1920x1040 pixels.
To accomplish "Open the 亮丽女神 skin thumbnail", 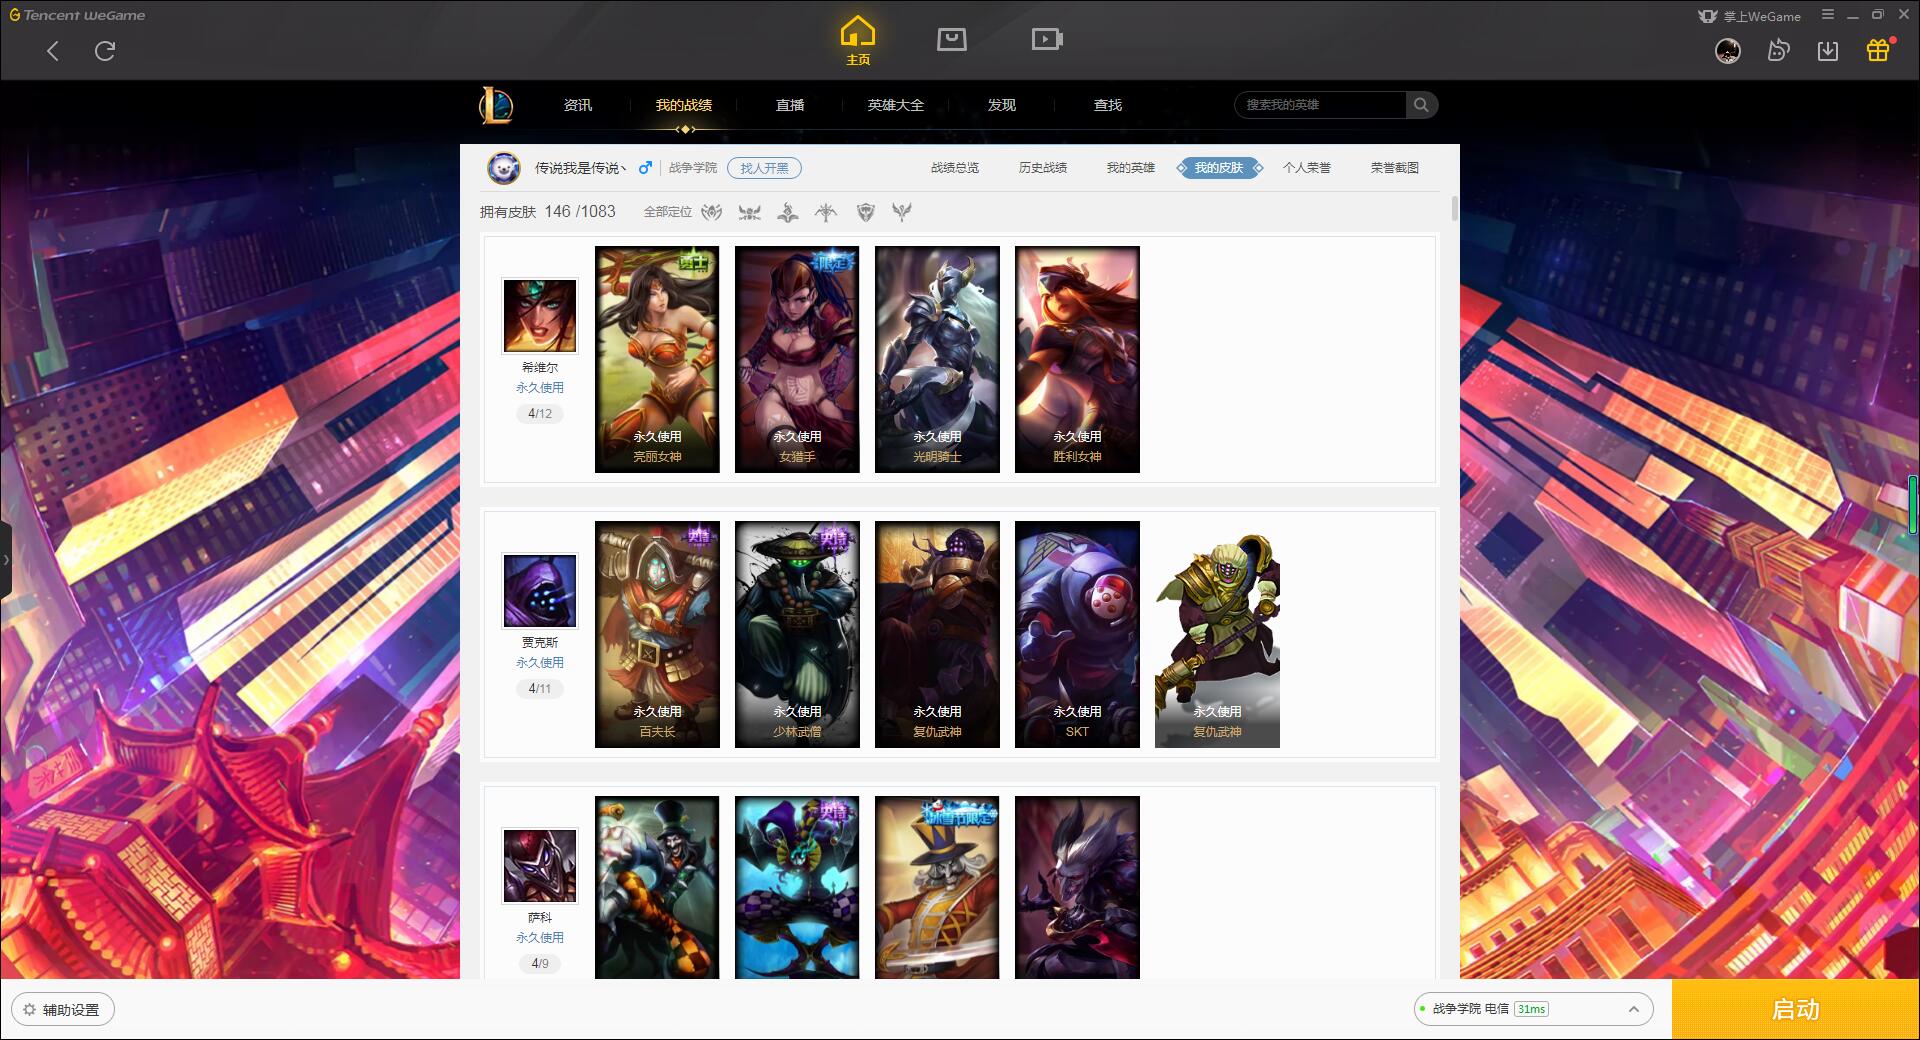I will point(657,359).
